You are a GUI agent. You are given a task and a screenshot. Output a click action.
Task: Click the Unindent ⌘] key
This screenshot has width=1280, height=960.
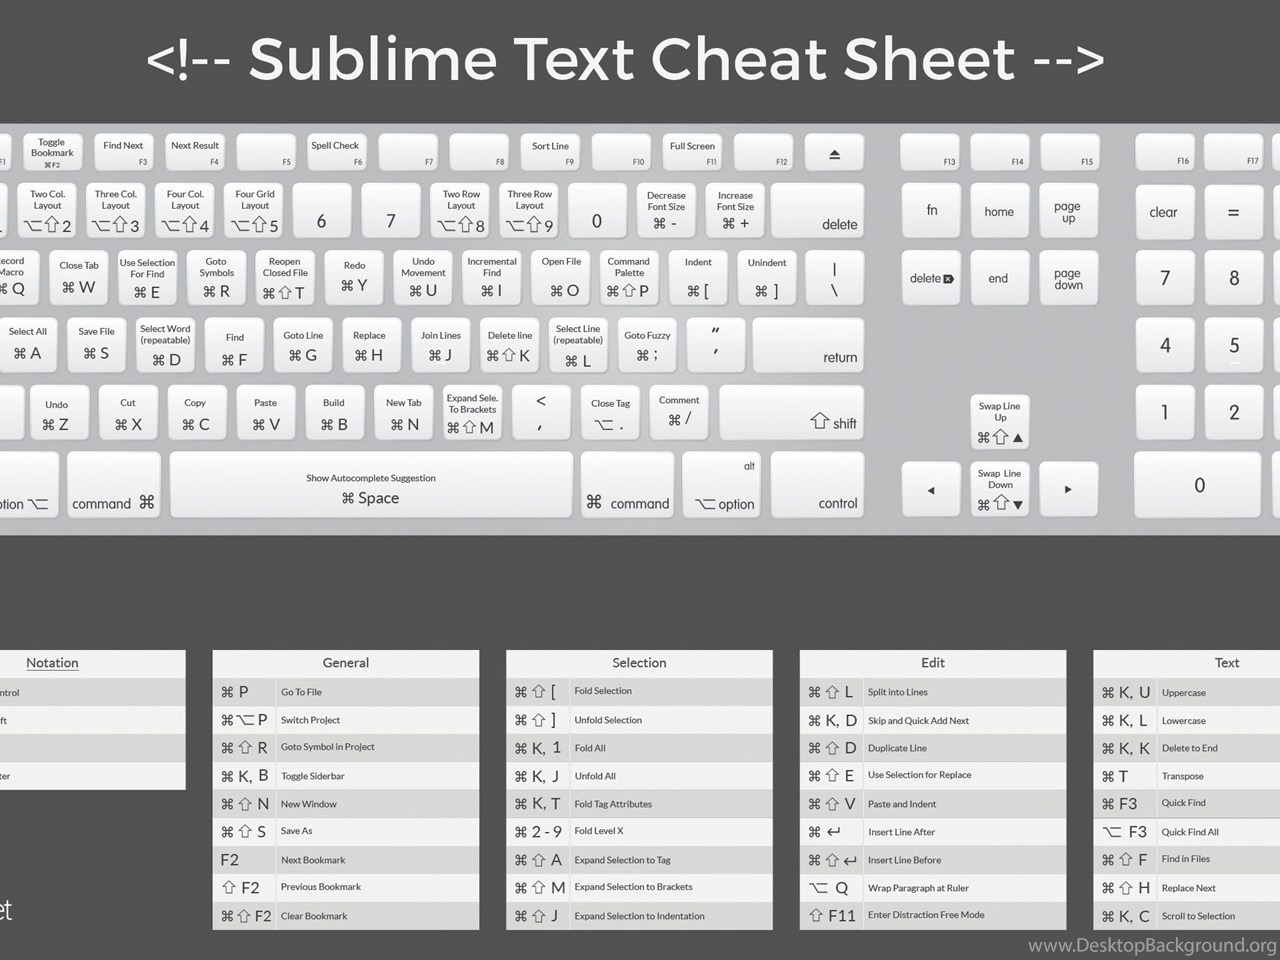point(767,278)
